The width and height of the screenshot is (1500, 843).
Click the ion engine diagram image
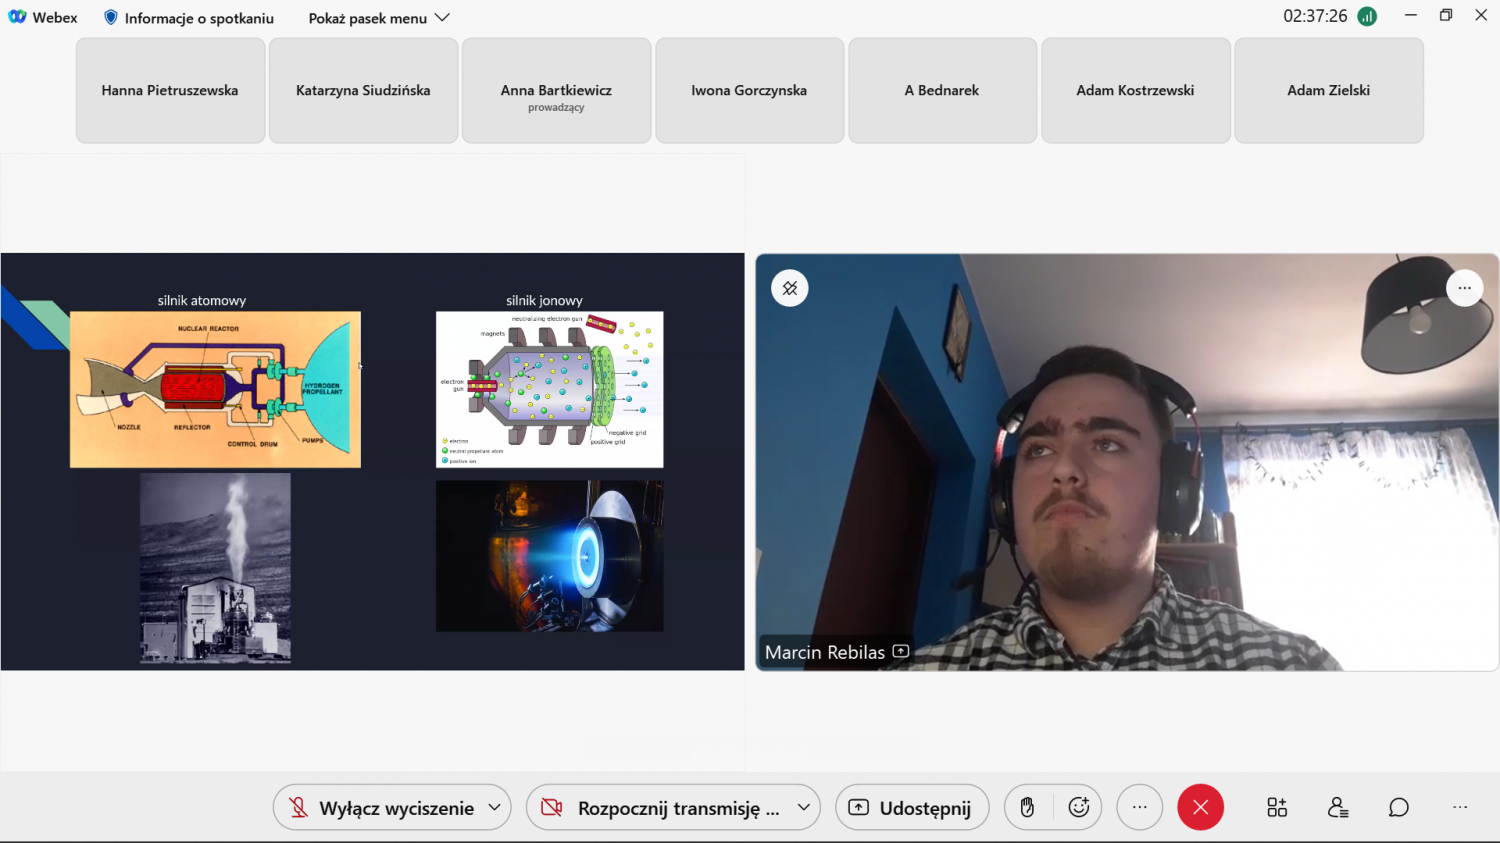(550, 390)
